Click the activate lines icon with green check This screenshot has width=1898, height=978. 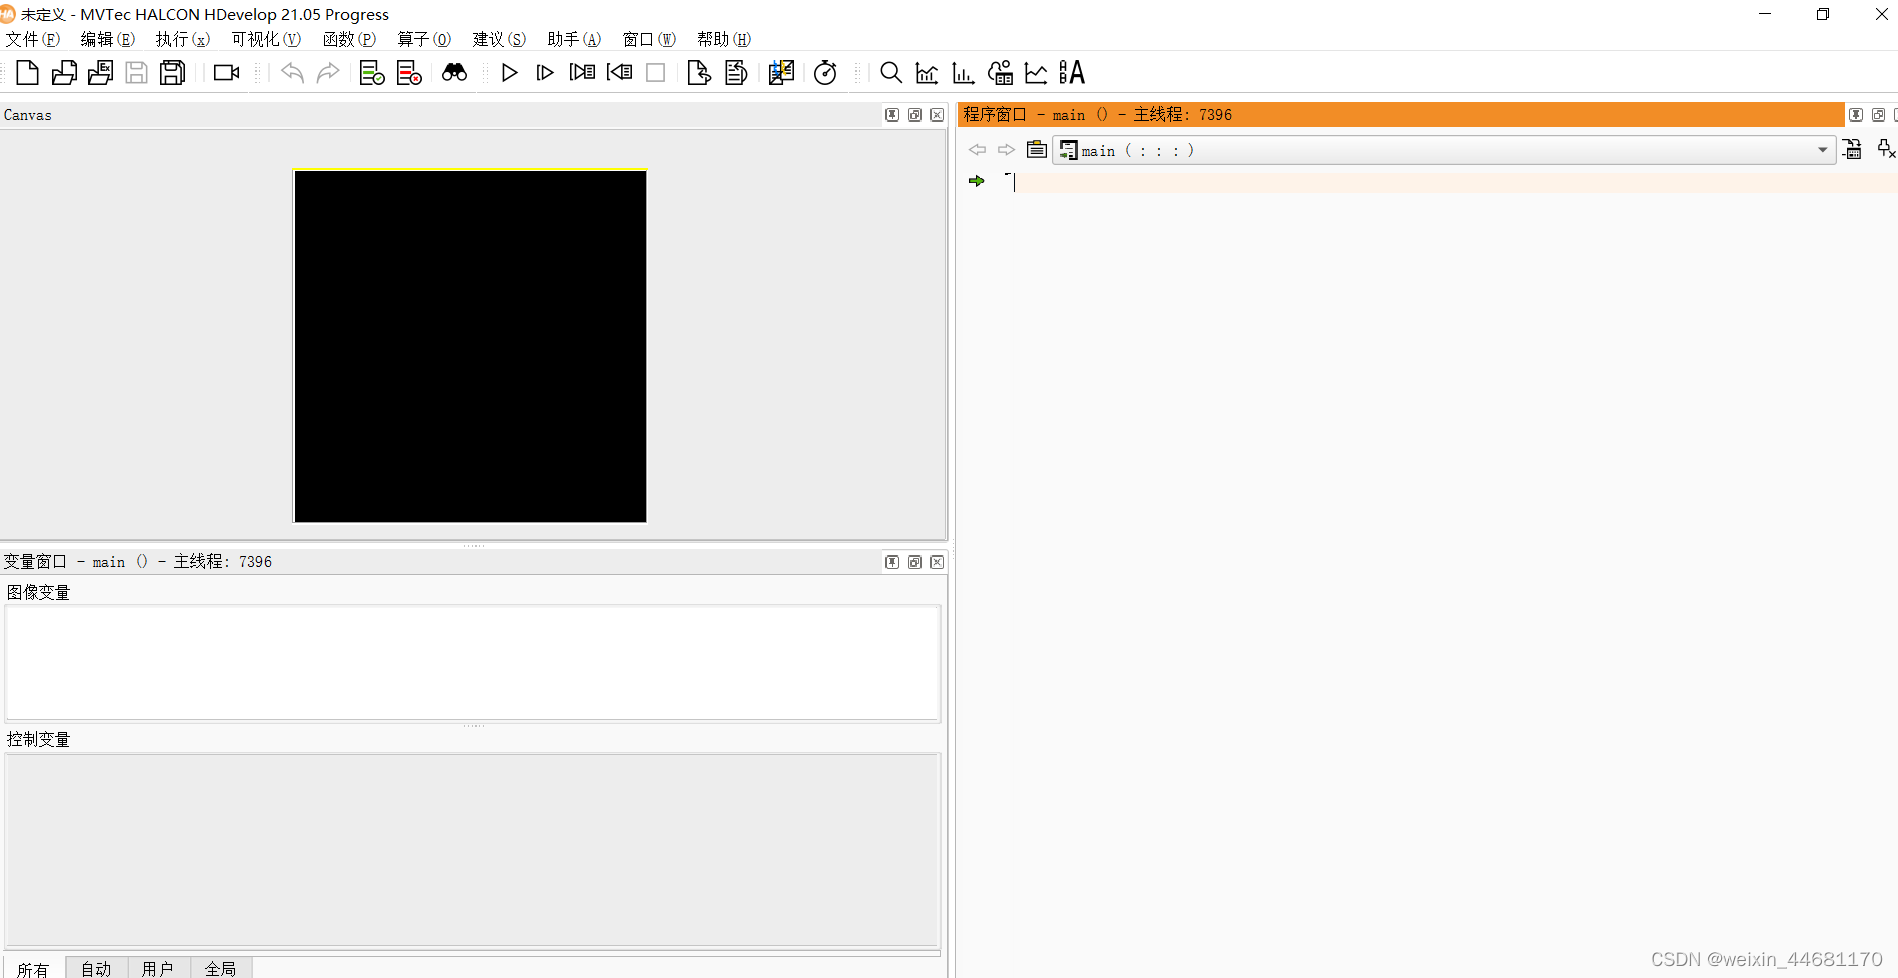[372, 73]
